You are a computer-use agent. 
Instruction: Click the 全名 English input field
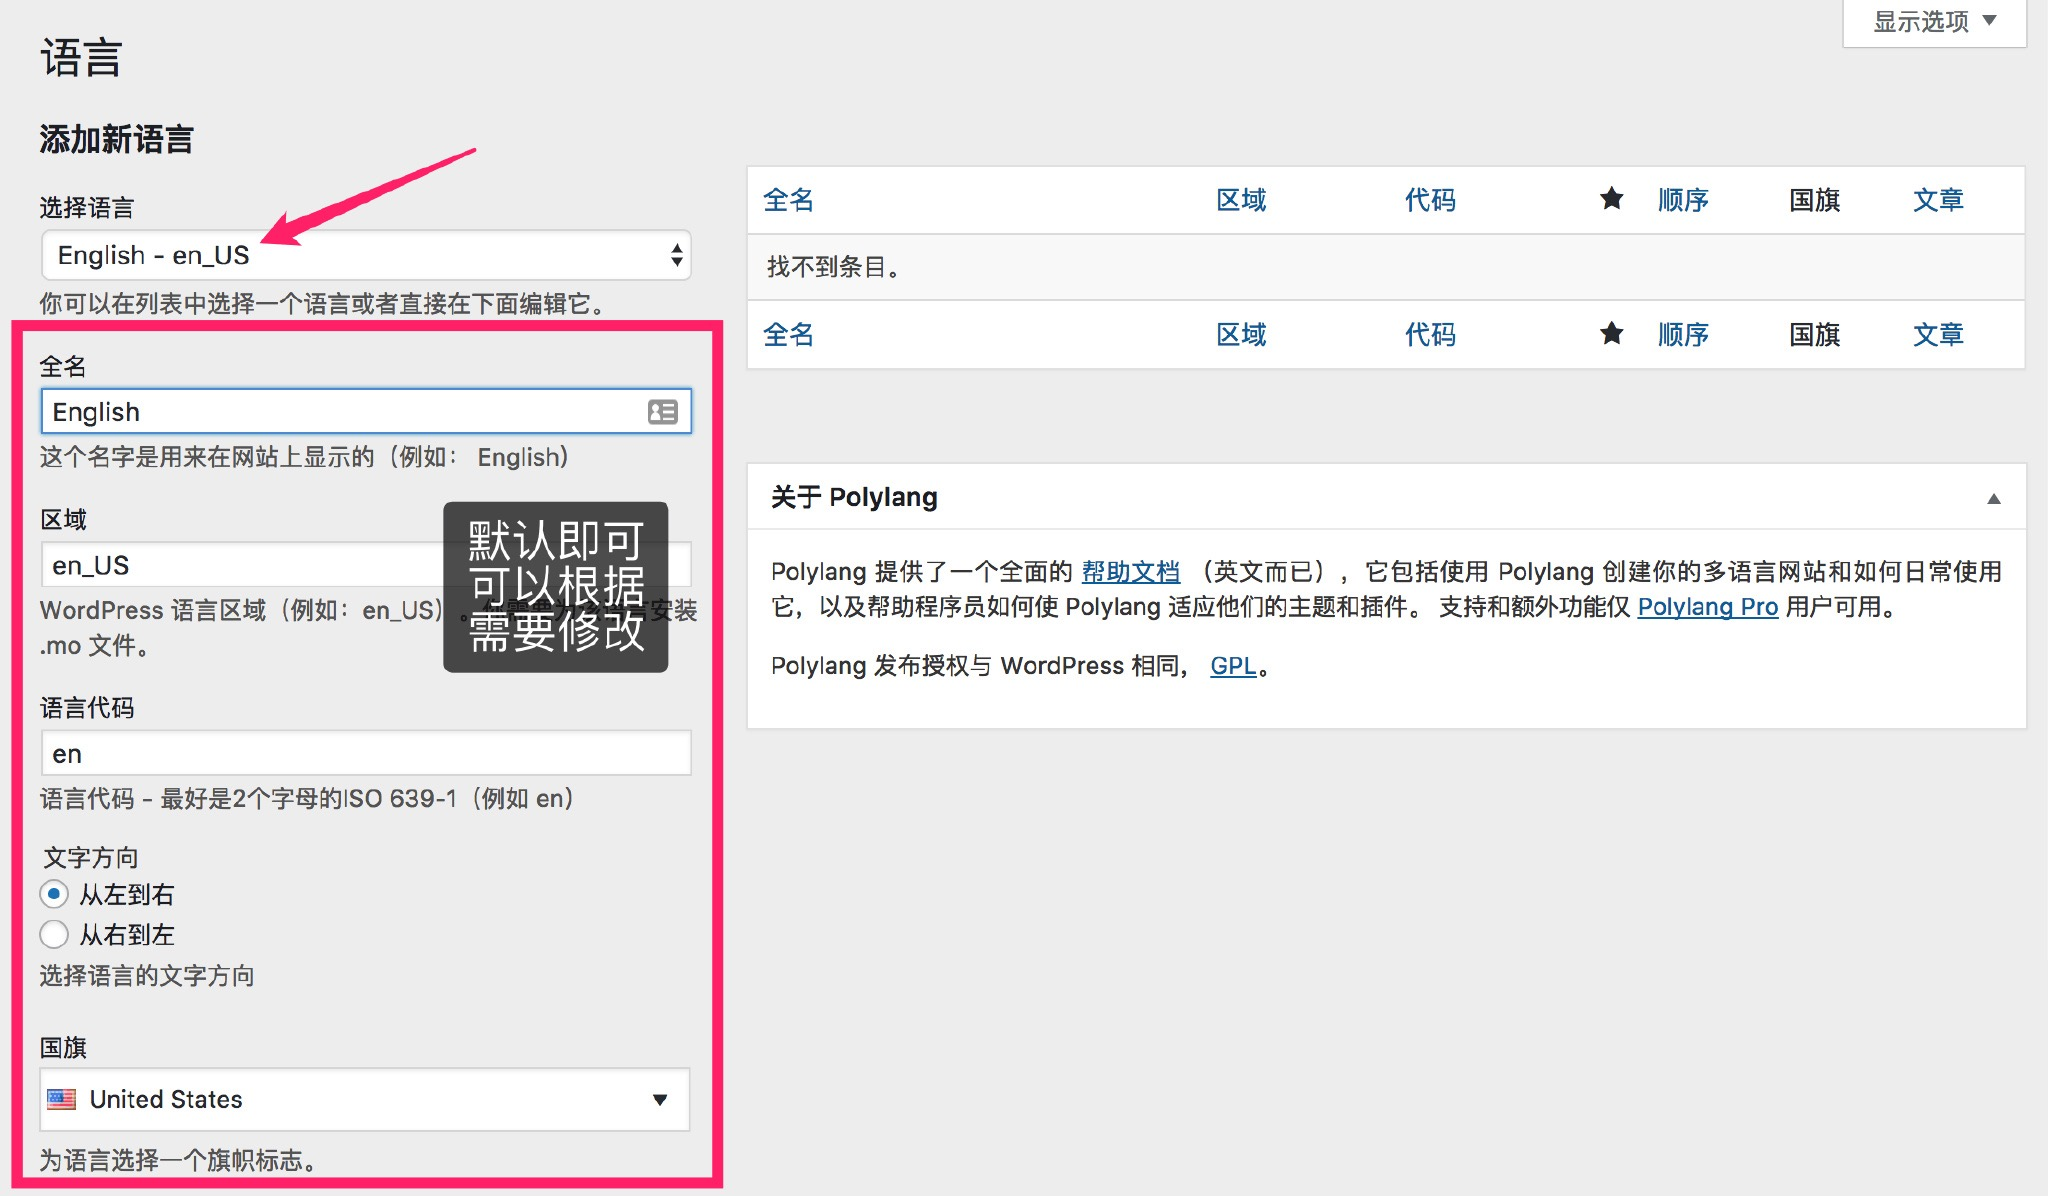coord(300,411)
